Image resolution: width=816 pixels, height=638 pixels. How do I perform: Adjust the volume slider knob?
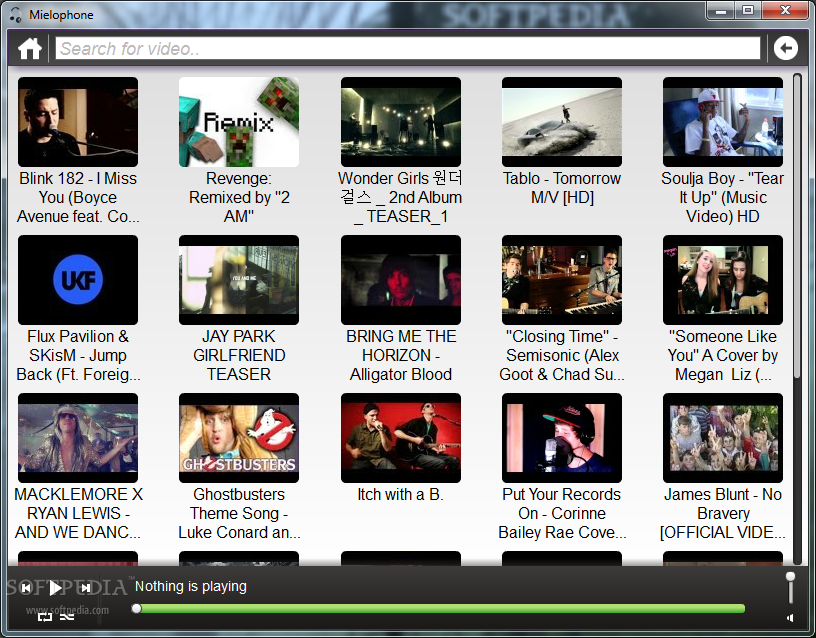(790, 577)
